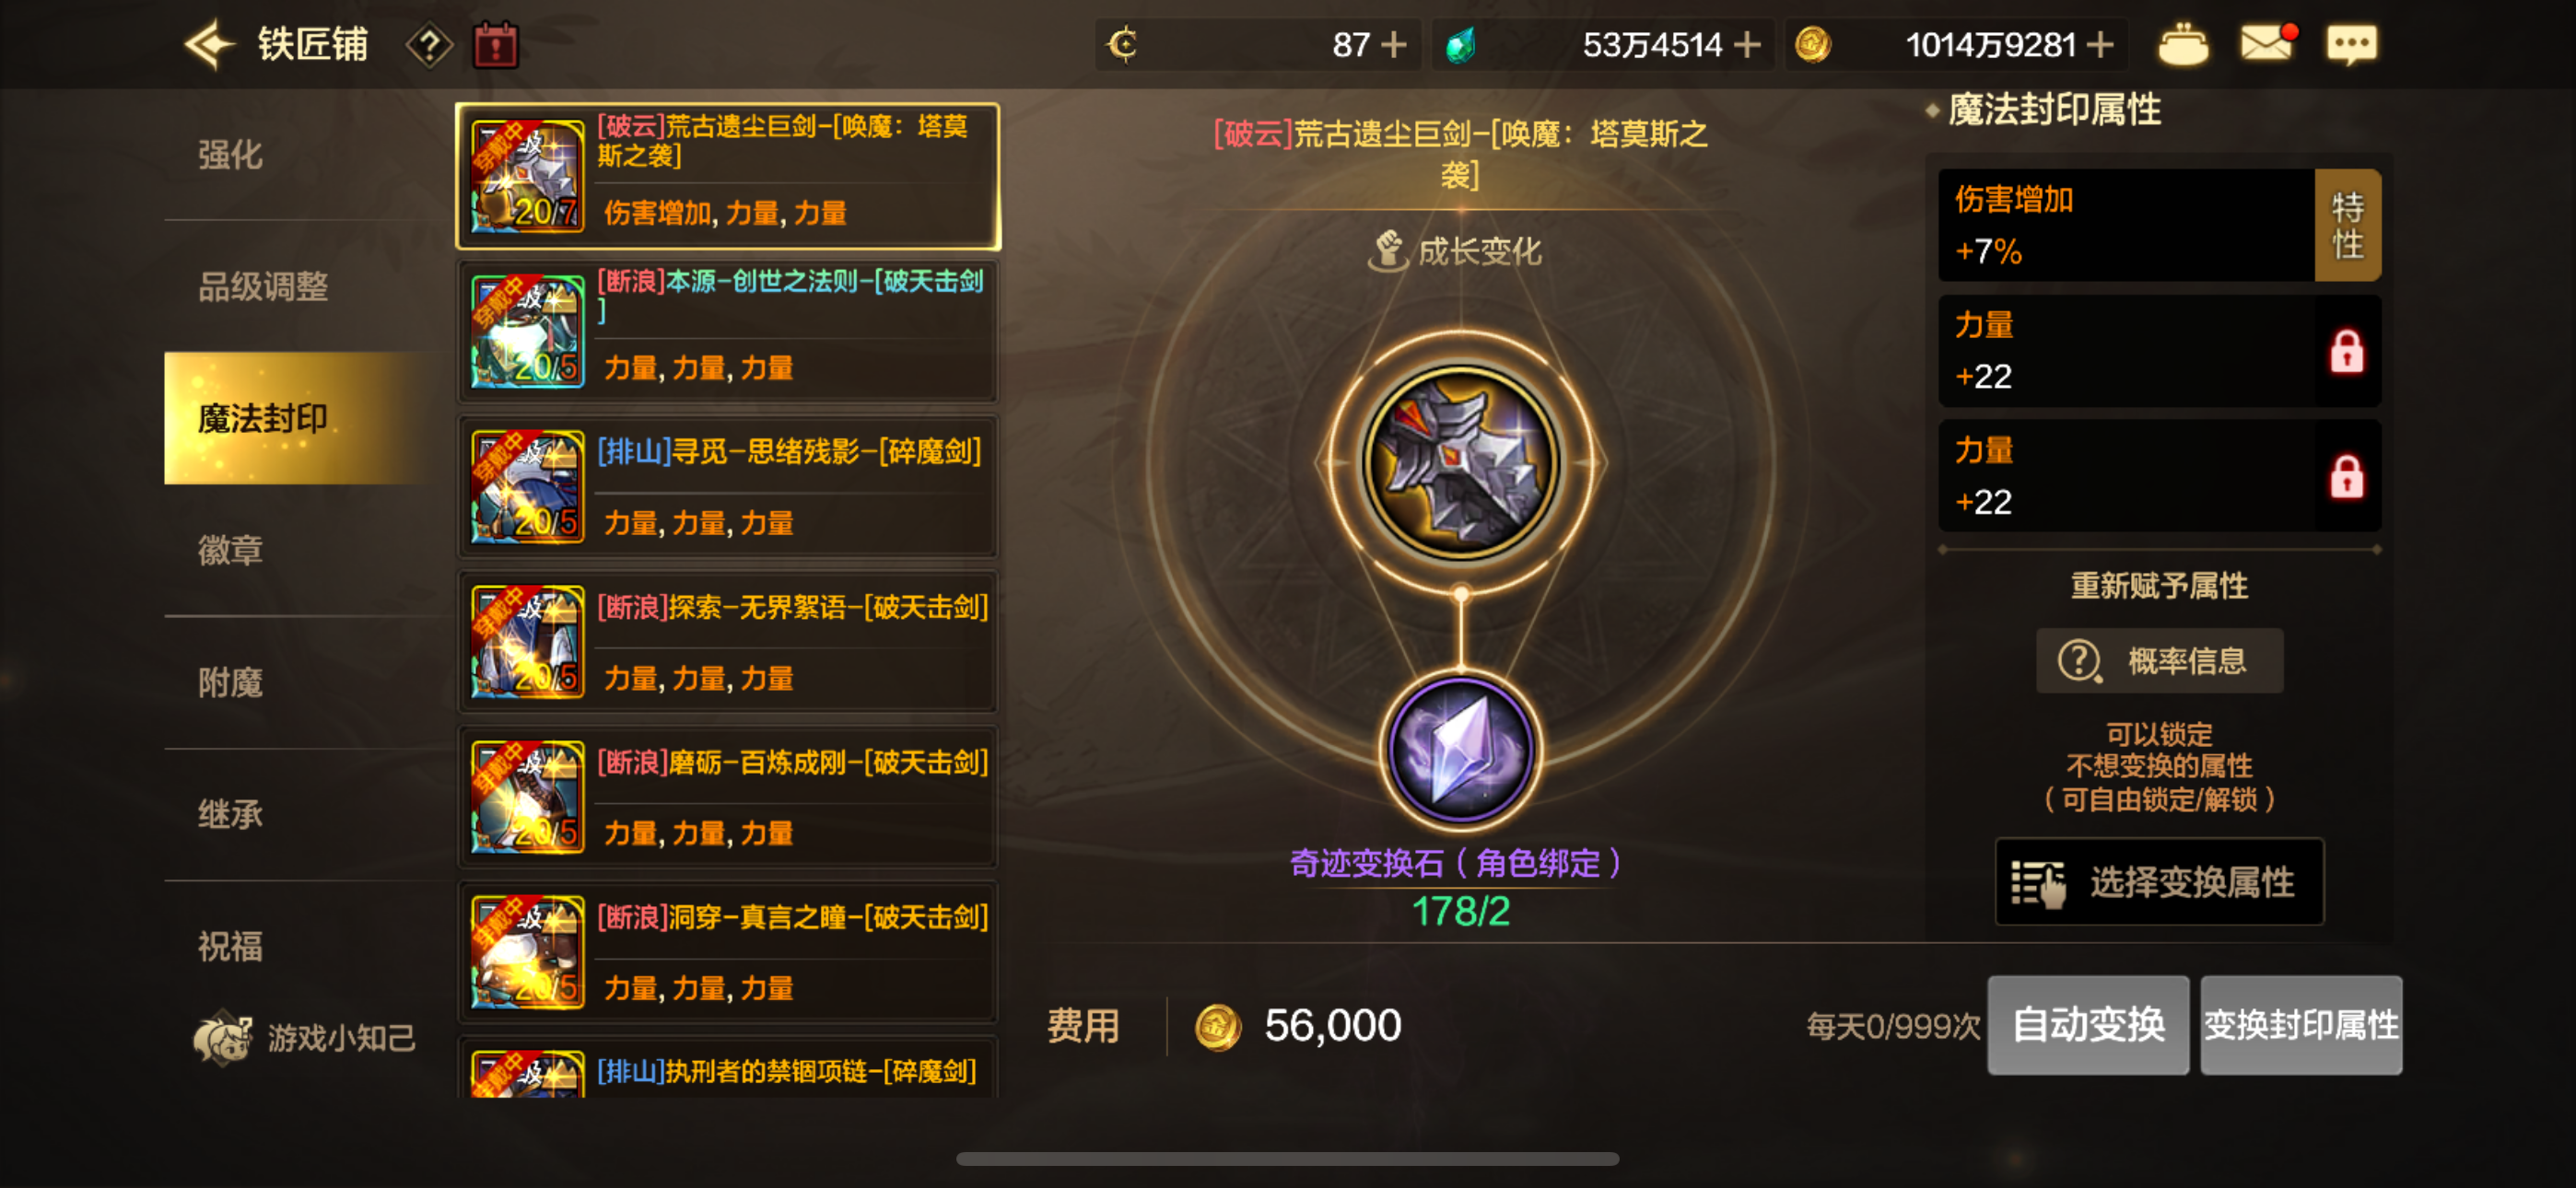Toggle the 特性 tag on 伤害增加
The image size is (2576, 1188).
point(2347,225)
